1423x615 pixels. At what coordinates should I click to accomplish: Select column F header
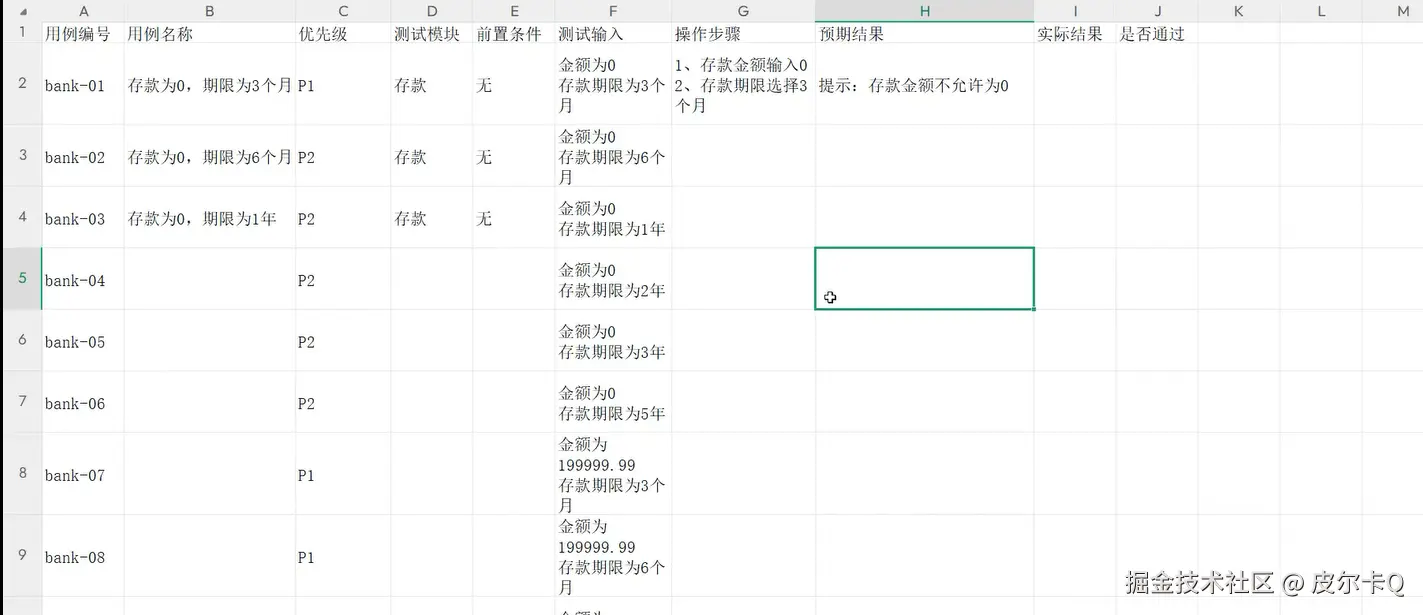[x=613, y=11]
